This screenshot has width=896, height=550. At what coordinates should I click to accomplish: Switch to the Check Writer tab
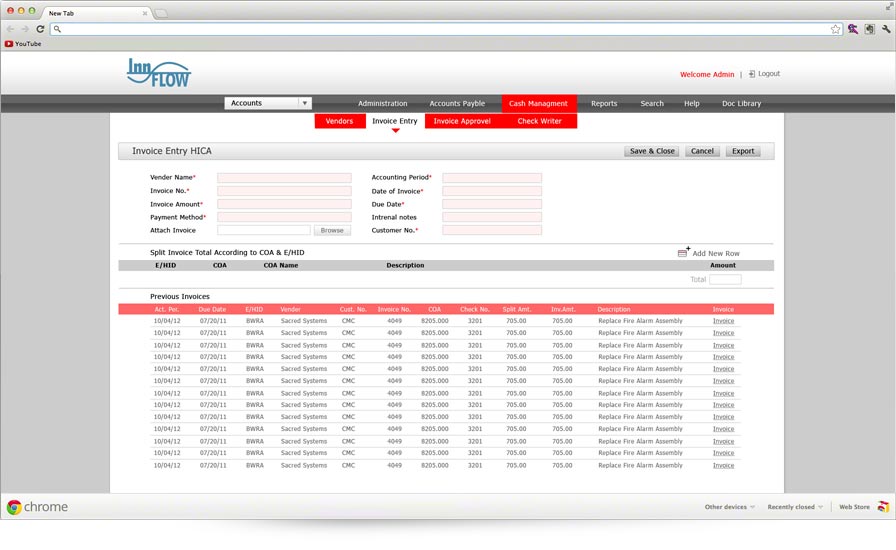click(x=539, y=121)
